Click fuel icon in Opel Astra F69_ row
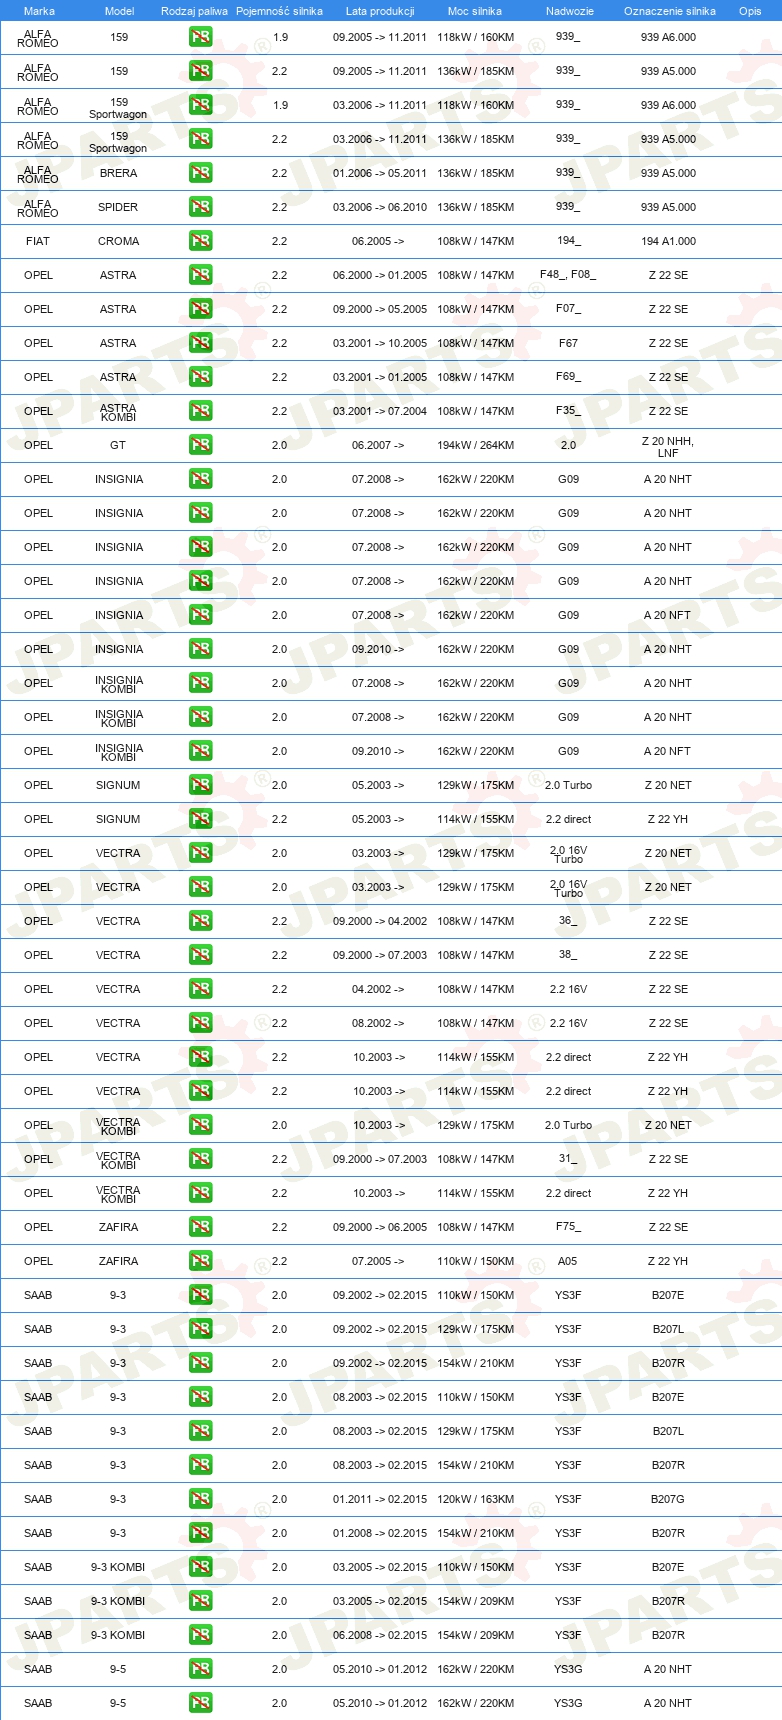 (200, 377)
